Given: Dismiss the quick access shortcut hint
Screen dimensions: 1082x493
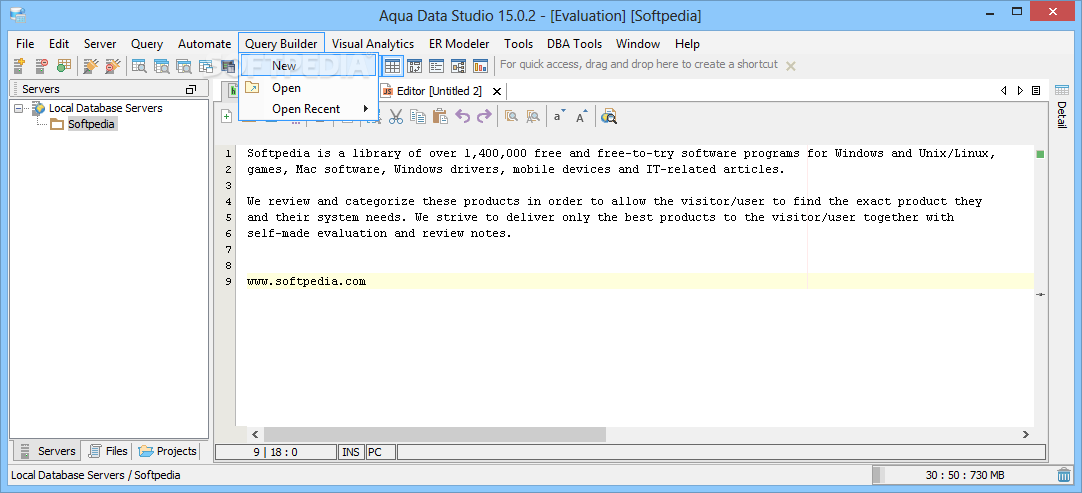Looking at the screenshot, I should pos(791,66).
